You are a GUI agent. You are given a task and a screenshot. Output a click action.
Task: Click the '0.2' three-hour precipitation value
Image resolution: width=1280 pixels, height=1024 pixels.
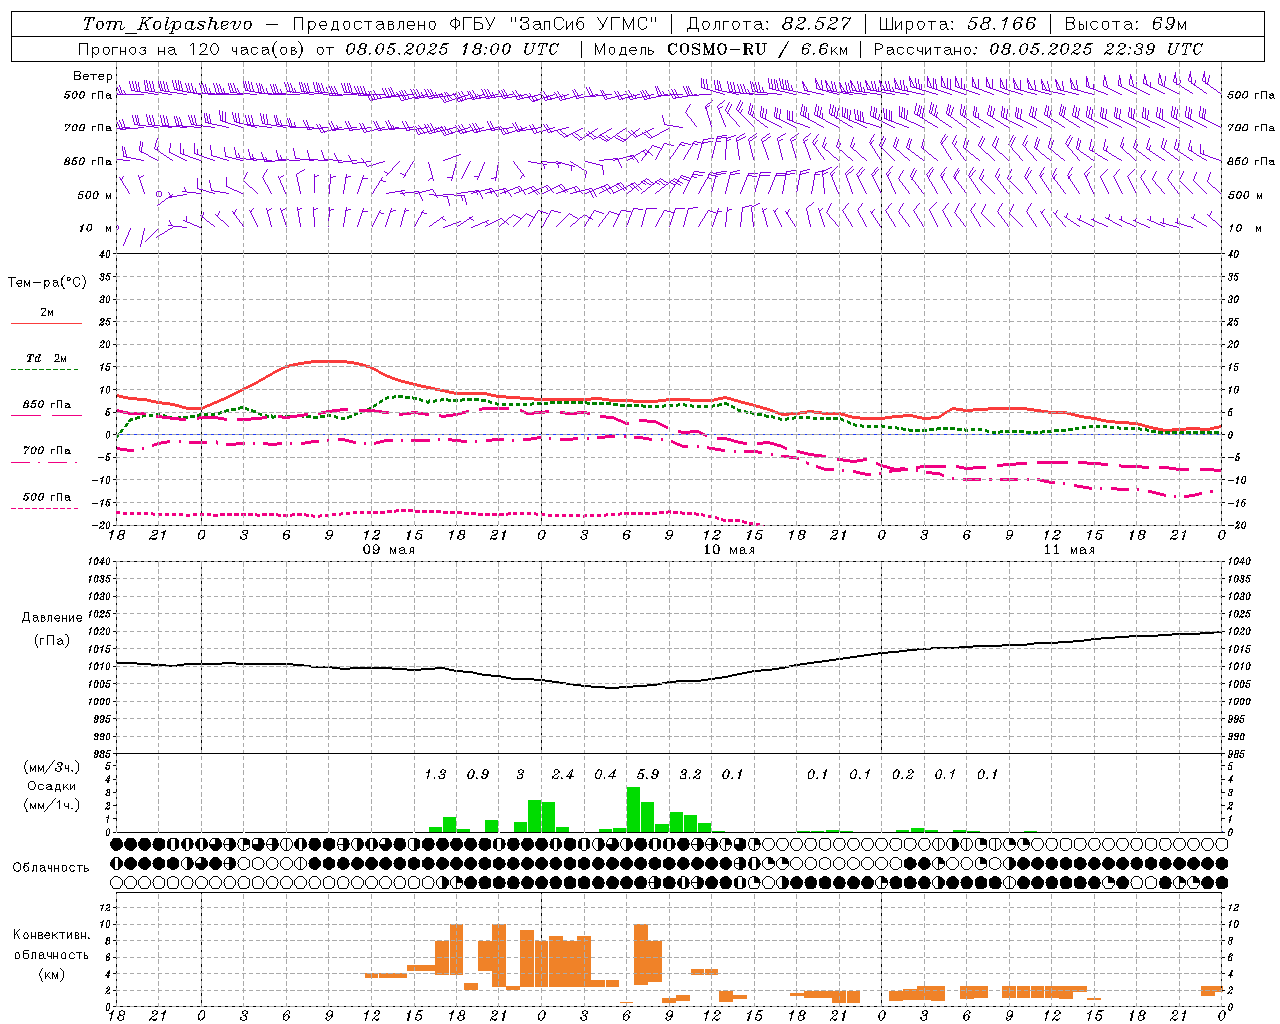pos(903,774)
